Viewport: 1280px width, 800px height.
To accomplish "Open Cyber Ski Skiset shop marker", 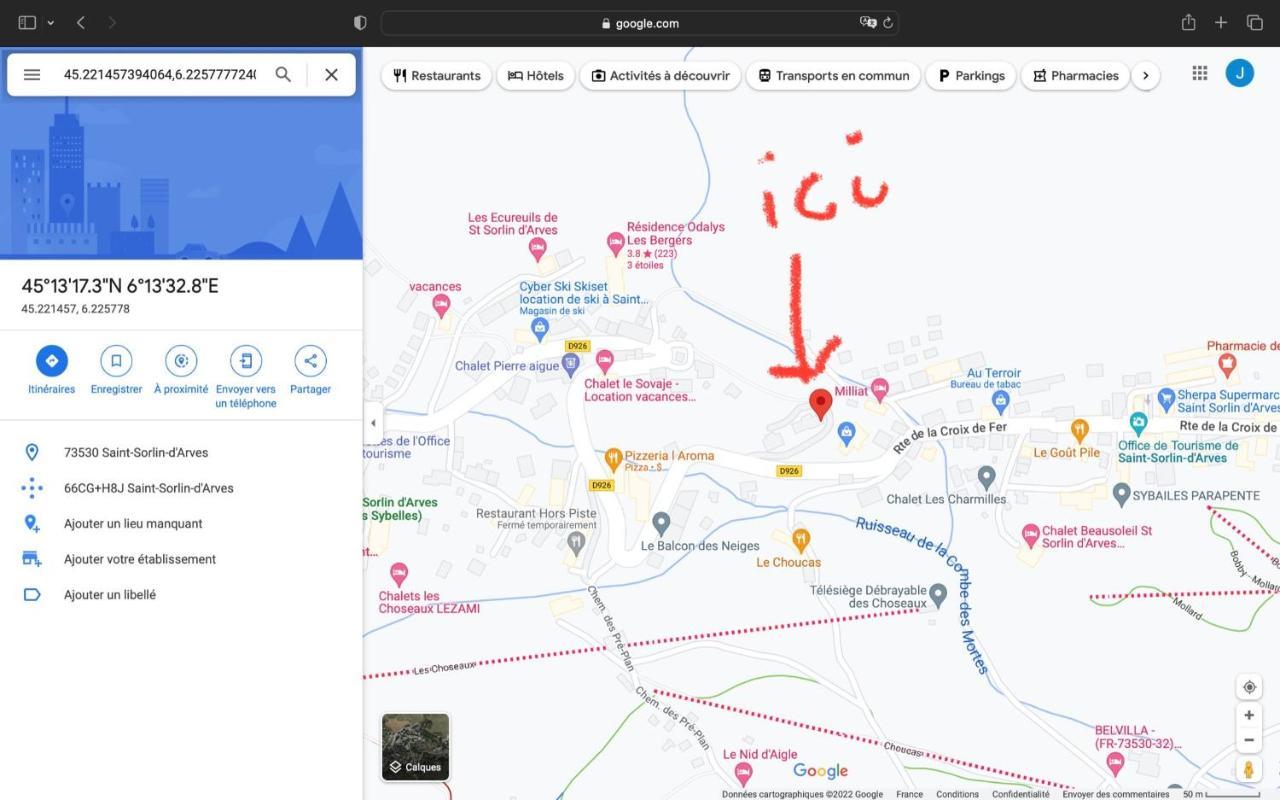I will (540, 328).
